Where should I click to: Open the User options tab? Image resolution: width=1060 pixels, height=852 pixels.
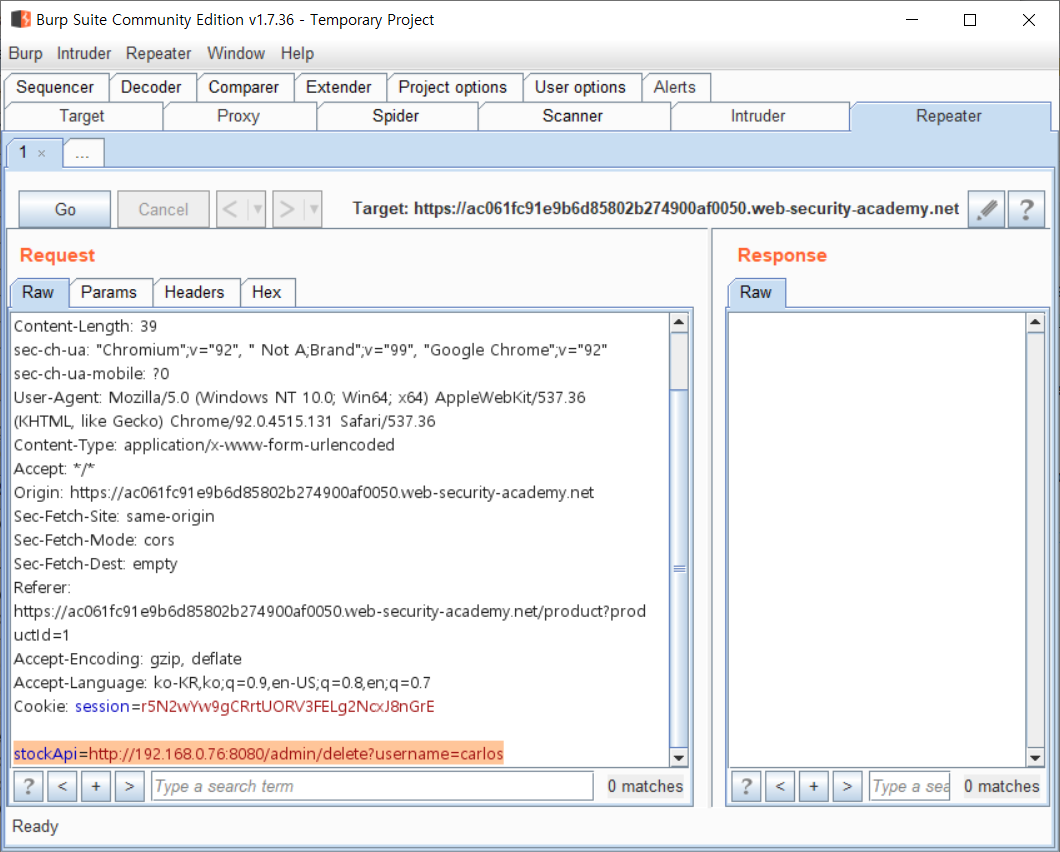[x=581, y=87]
